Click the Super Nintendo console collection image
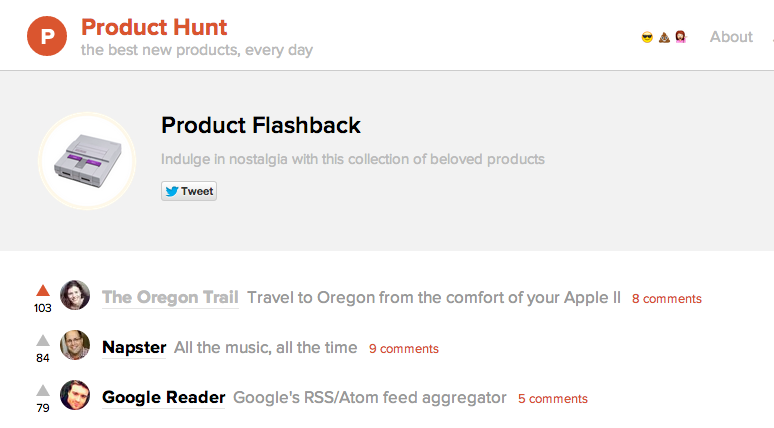The height and width of the screenshot is (428, 774). click(87, 161)
